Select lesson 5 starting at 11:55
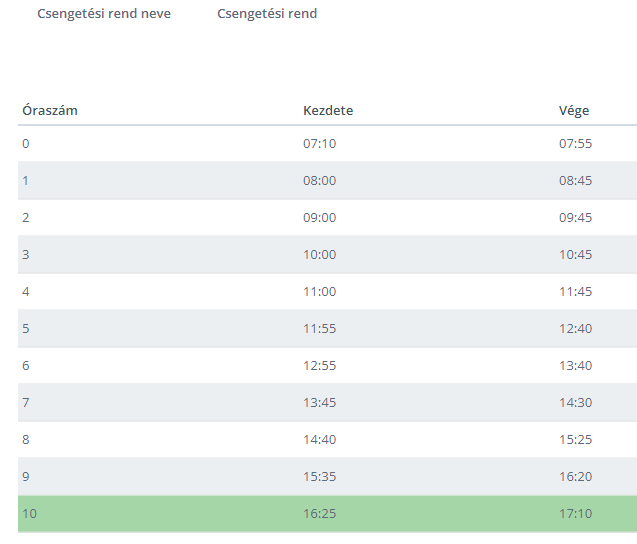The height and width of the screenshot is (544, 637). coord(327,328)
